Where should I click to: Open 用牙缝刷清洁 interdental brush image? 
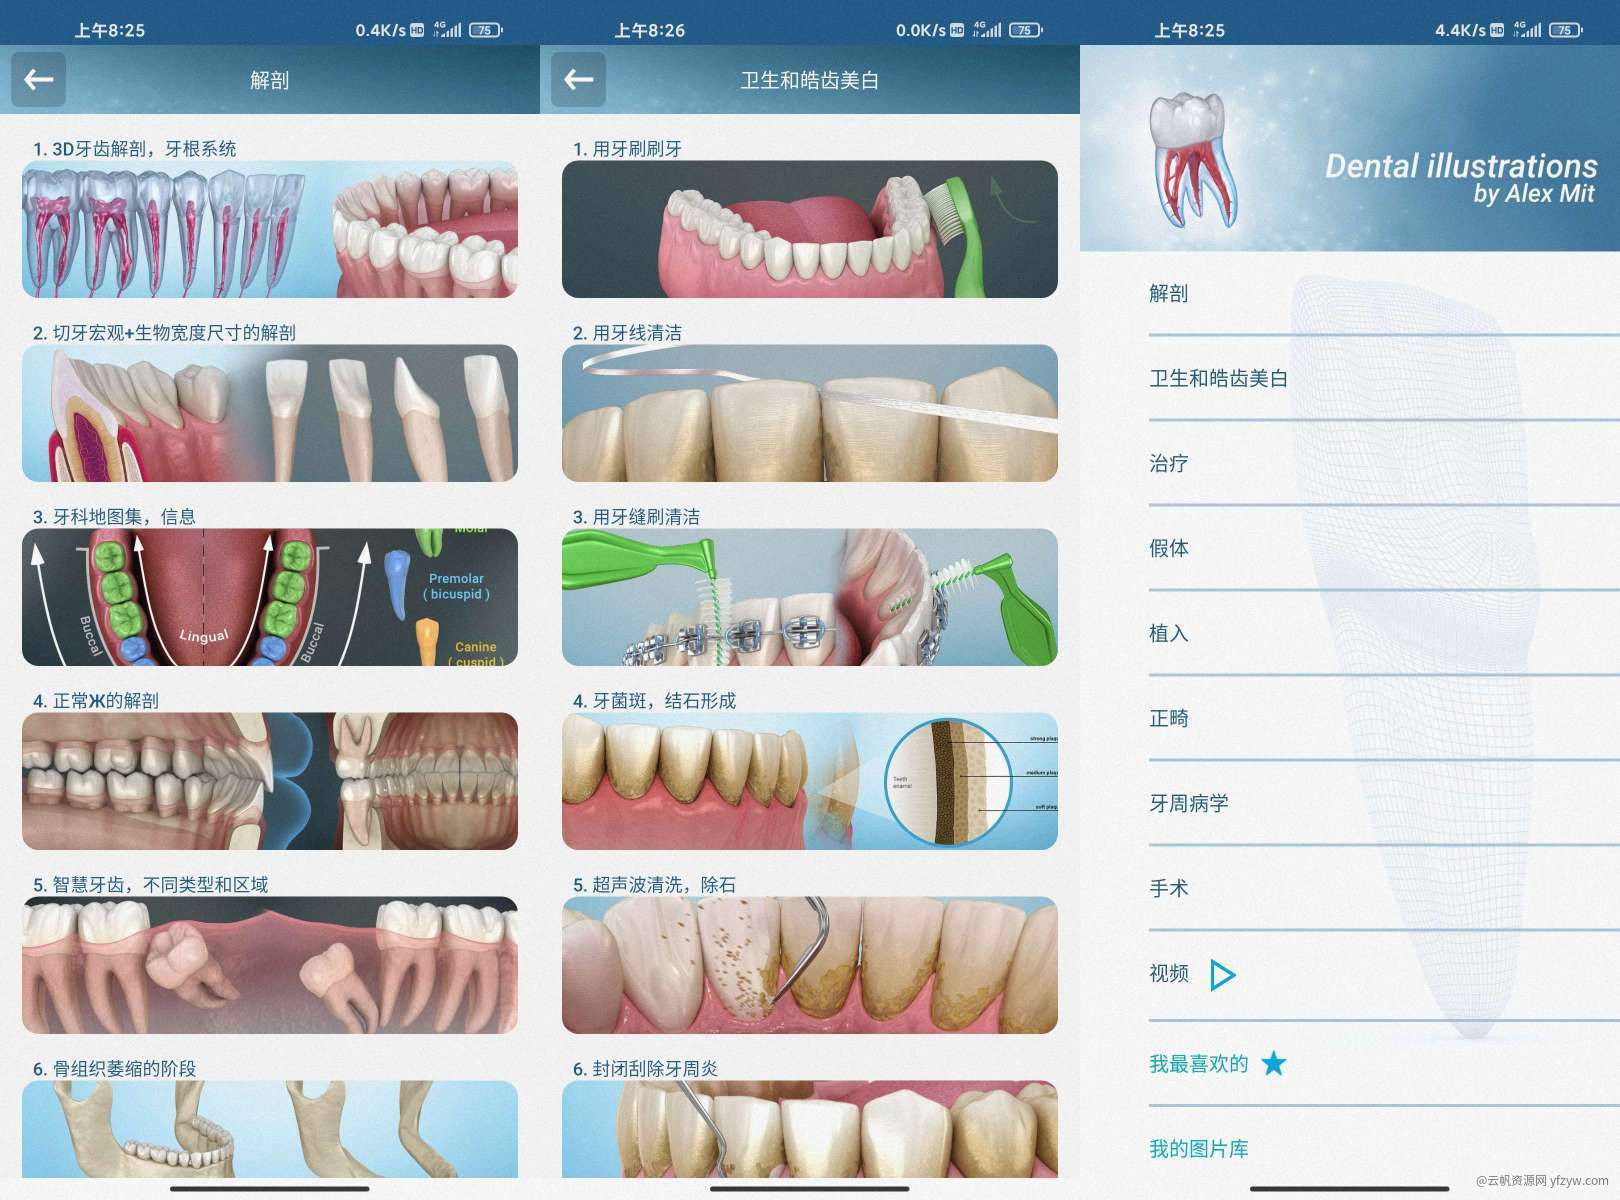810,597
